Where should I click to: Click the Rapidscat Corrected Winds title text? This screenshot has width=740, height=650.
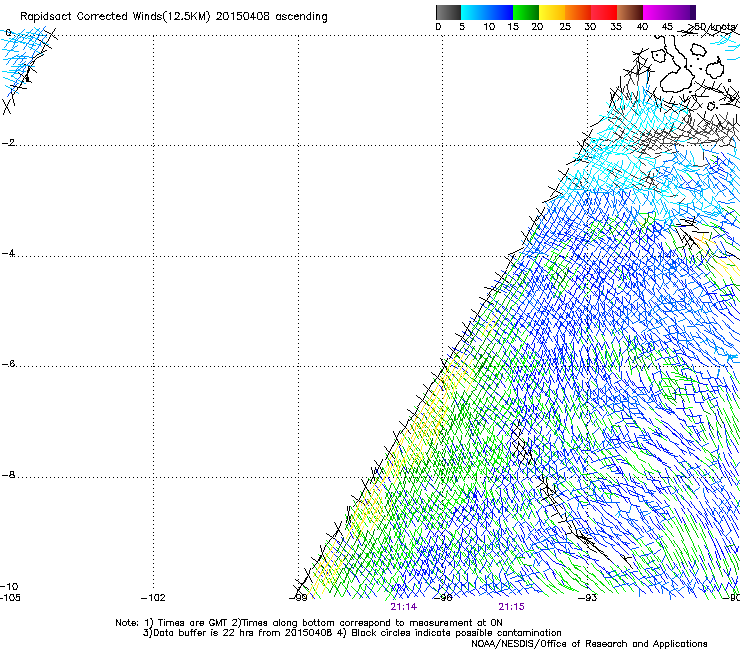pos(174,17)
